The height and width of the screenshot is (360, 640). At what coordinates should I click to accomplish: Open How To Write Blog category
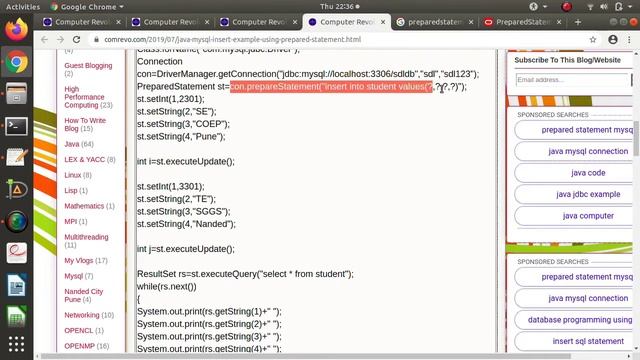click(x=85, y=124)
